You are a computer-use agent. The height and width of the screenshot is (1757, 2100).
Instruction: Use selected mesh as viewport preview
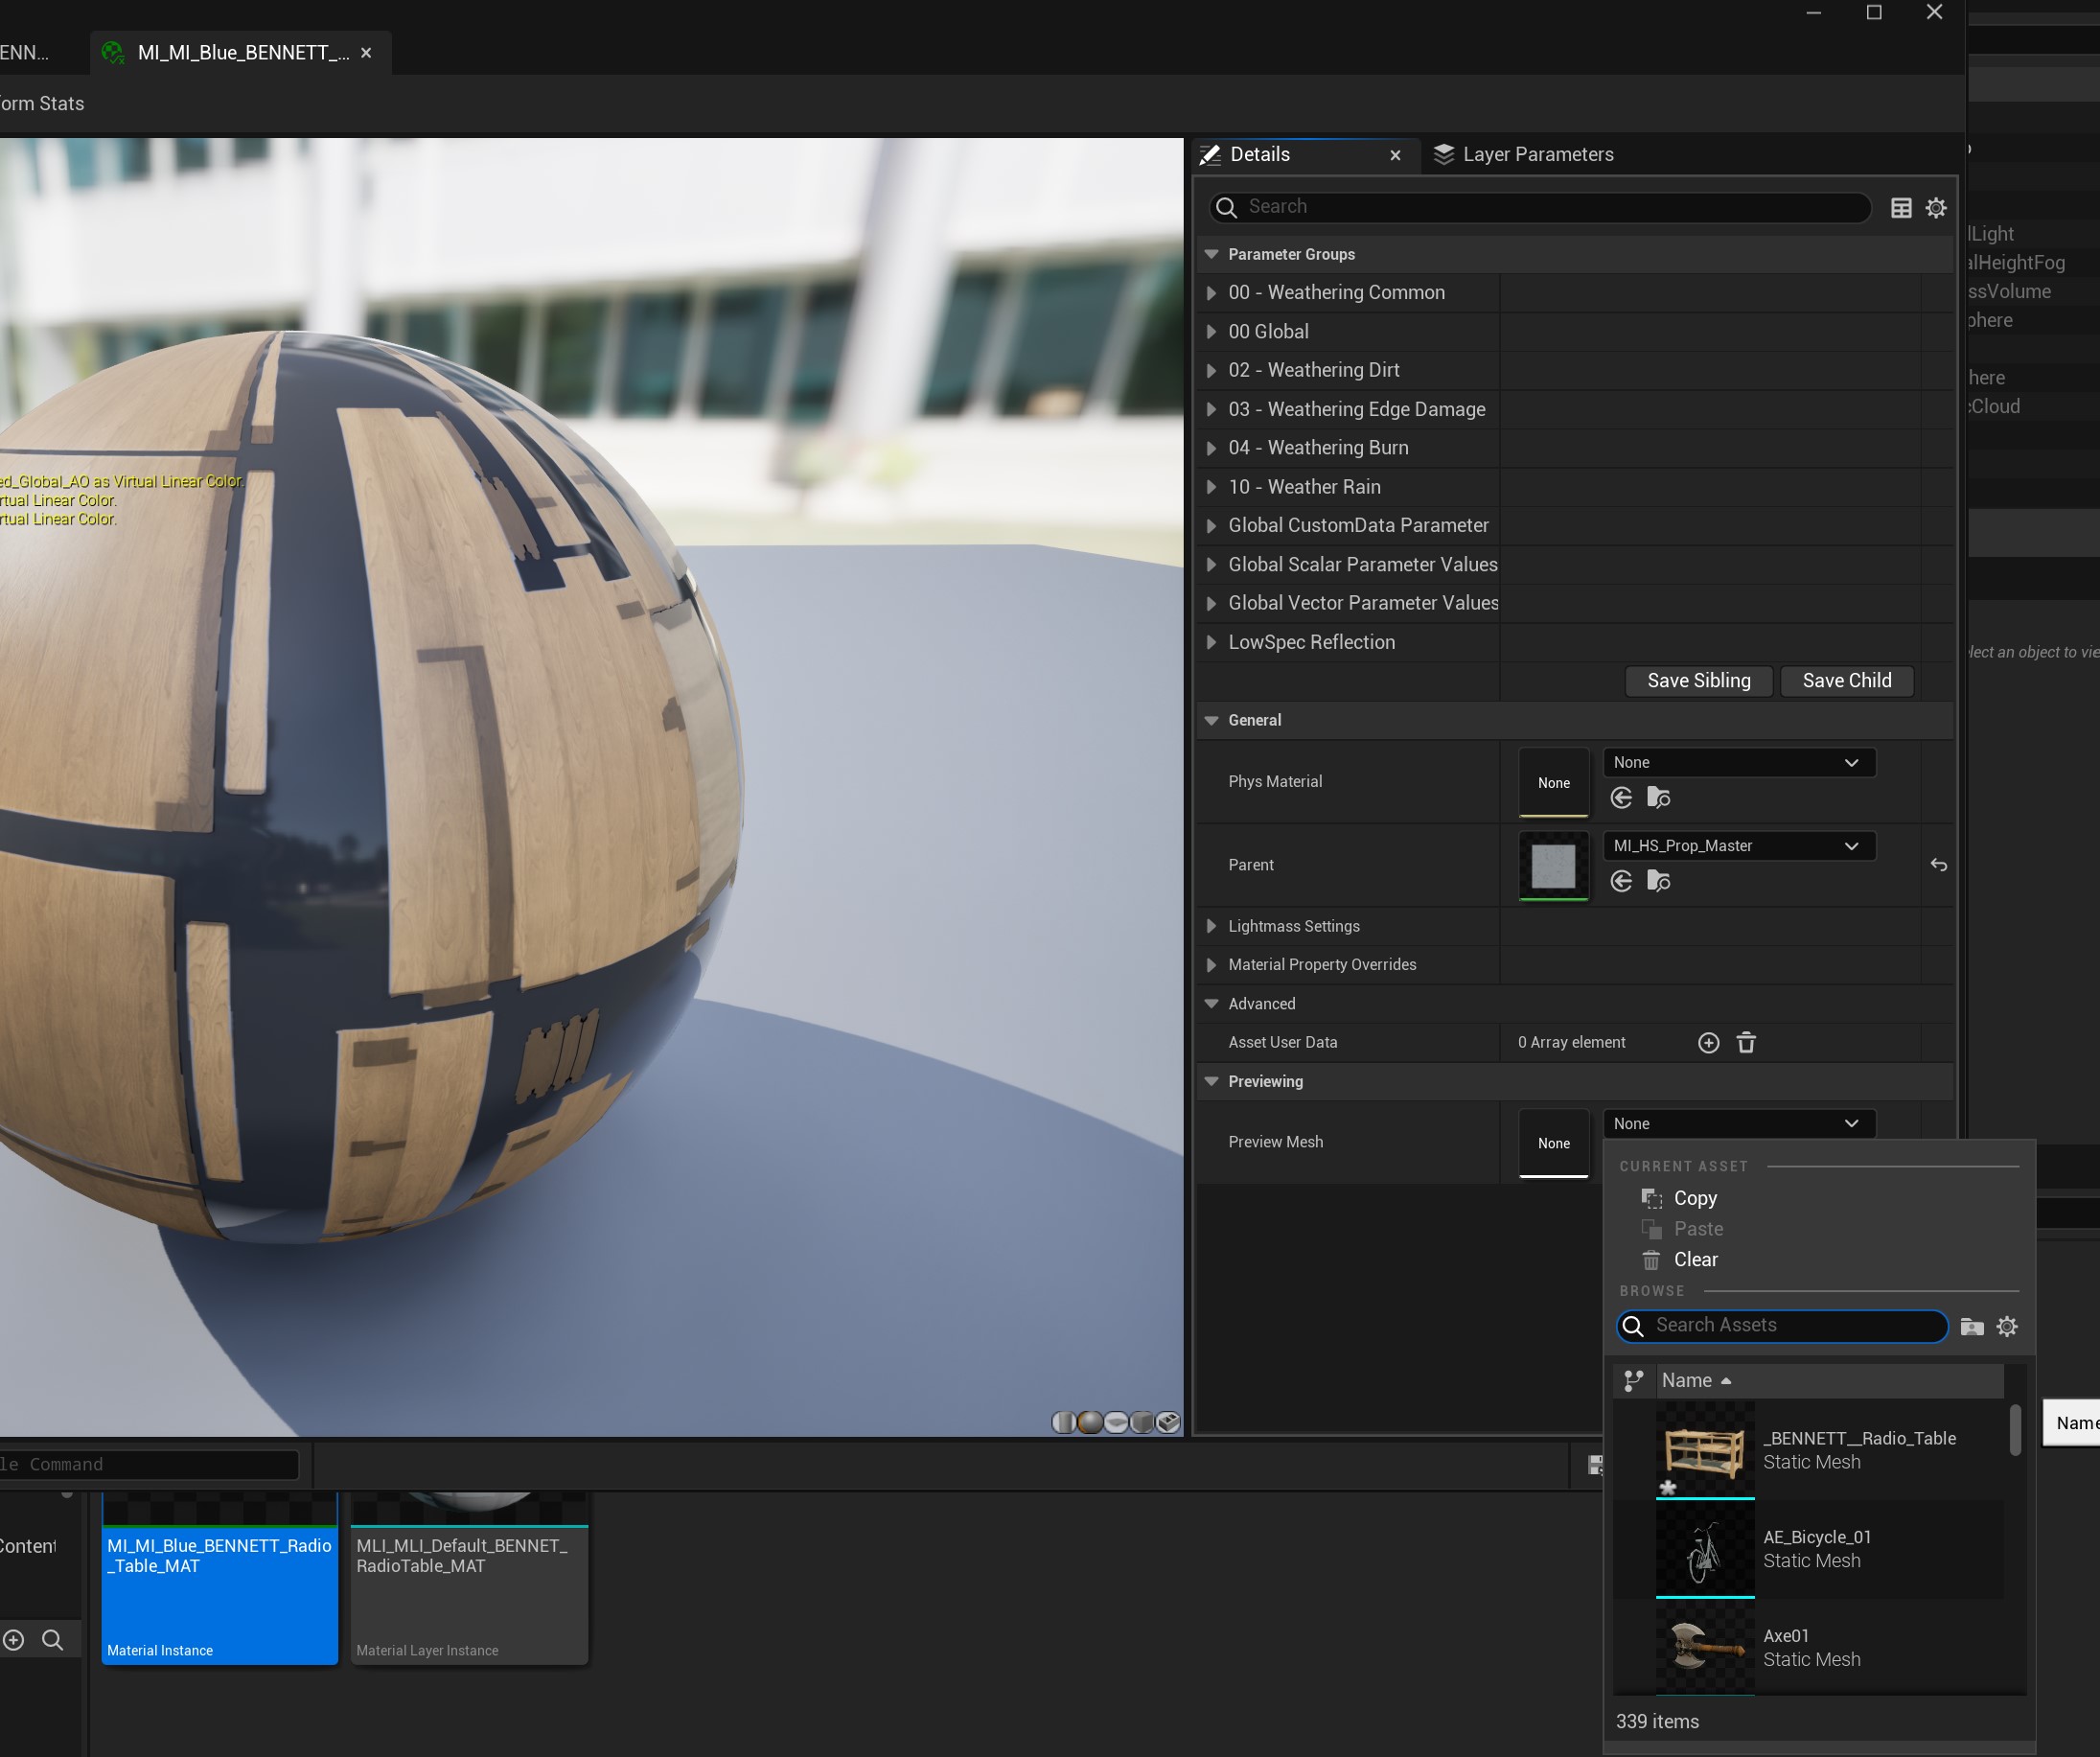tap(1168, 1422)
